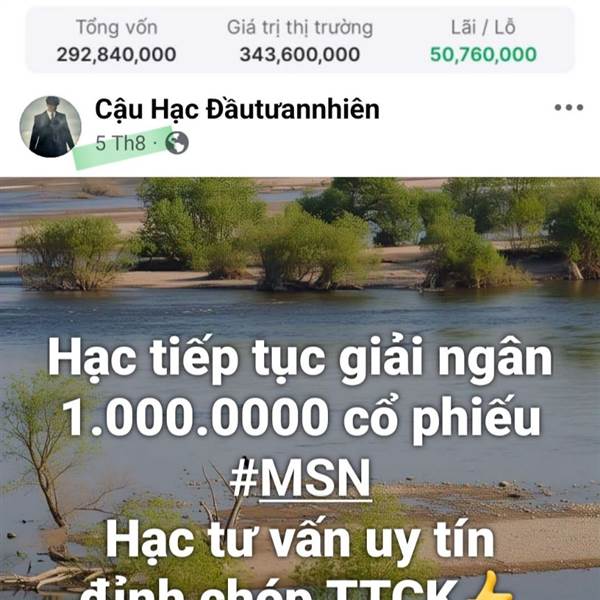
Task: Click the globe public-audience icon
Action: click(177, 143)
